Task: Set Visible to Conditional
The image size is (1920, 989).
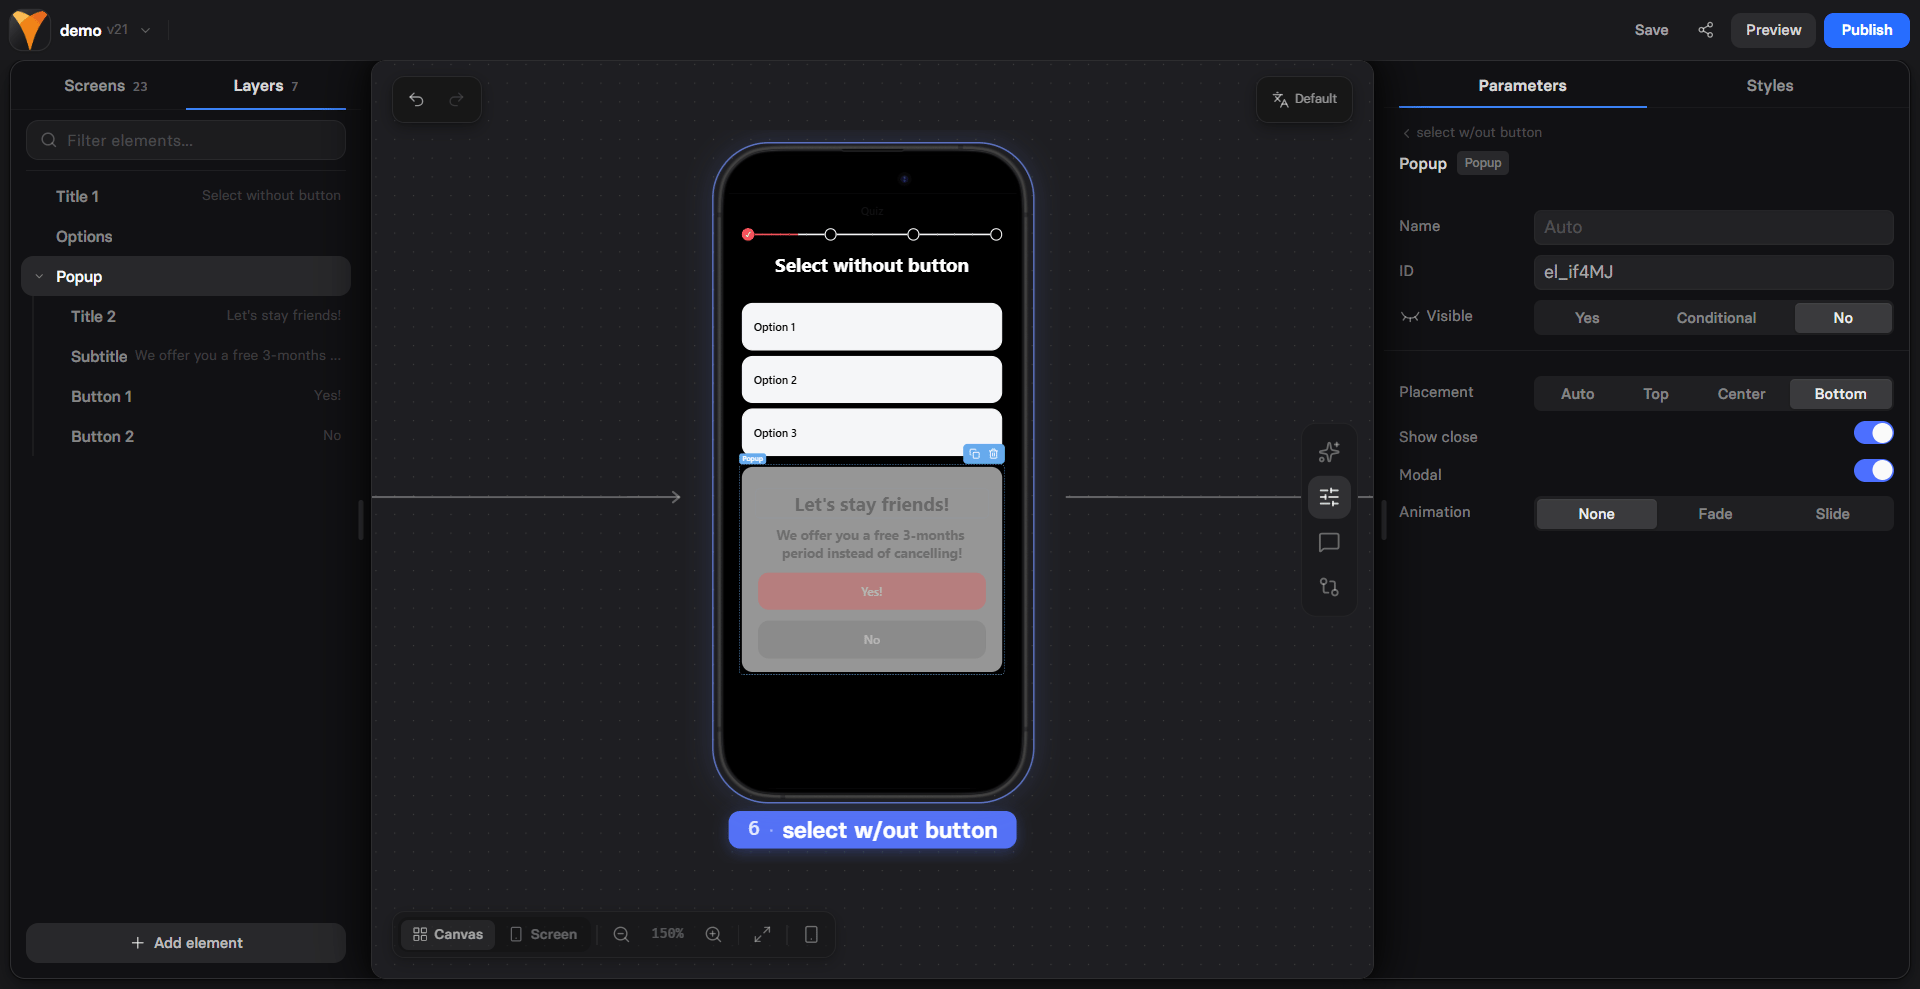Action: click(1716, 318)
